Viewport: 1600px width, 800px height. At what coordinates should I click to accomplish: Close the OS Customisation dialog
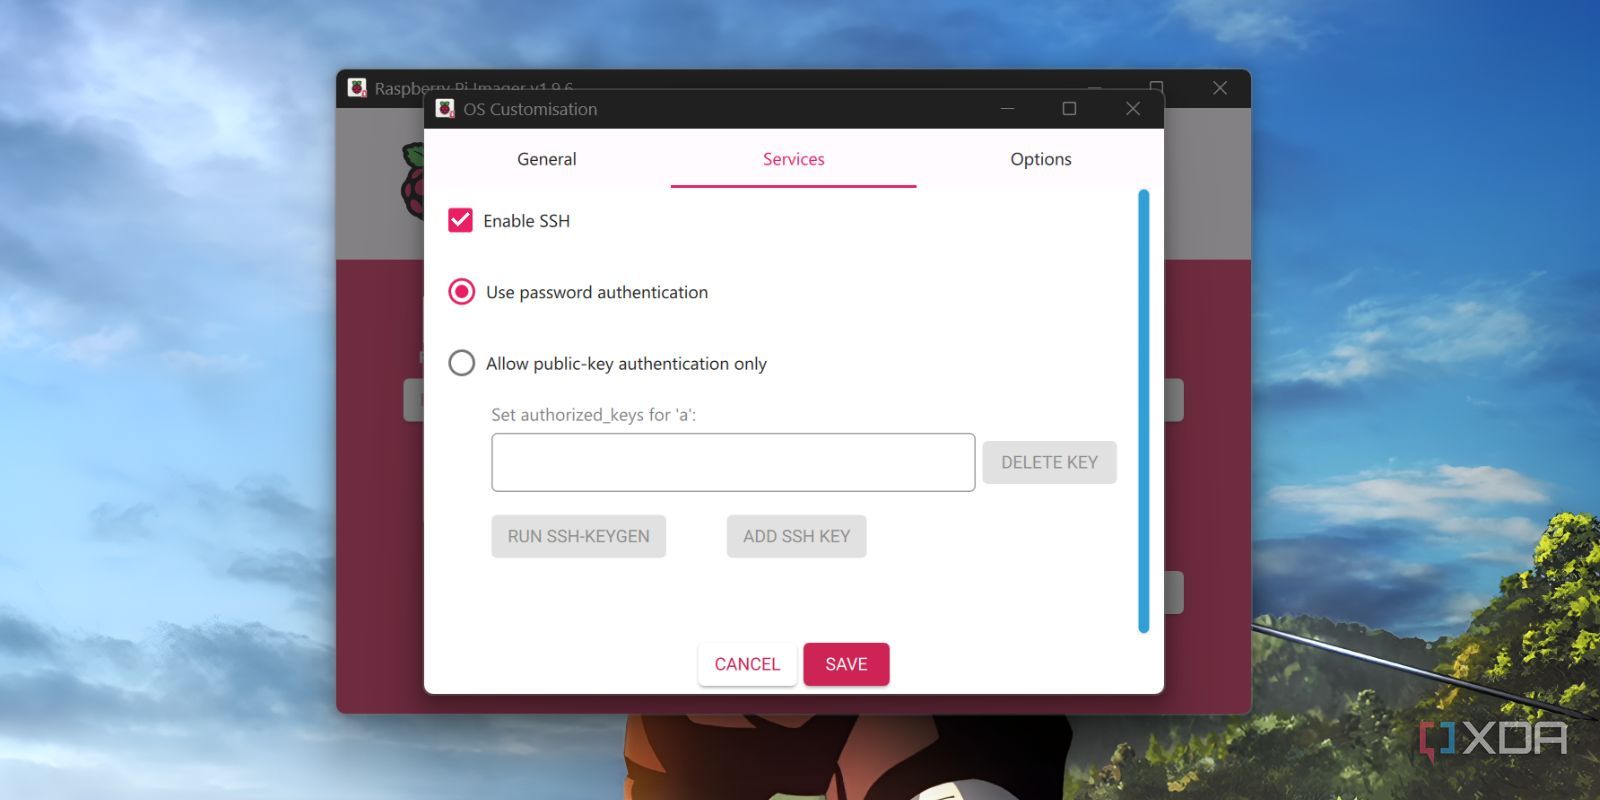pos(1132,108)
